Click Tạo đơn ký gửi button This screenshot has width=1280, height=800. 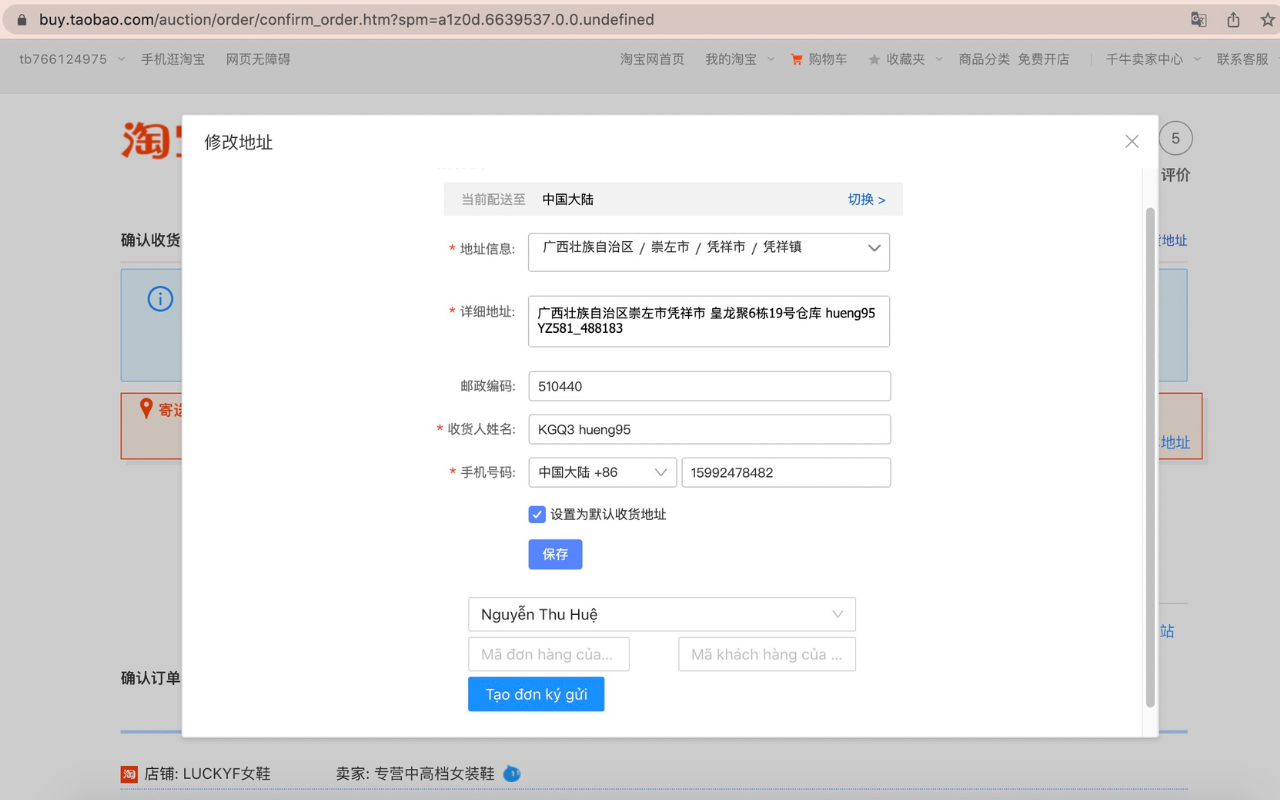coord(536,694)
